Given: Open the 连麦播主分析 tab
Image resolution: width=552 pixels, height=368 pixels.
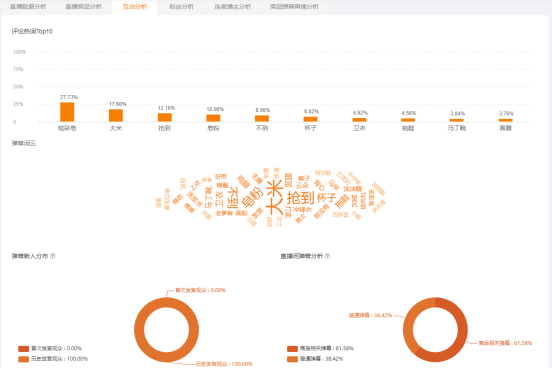Looking at the screenshot, I should [233, 7].
